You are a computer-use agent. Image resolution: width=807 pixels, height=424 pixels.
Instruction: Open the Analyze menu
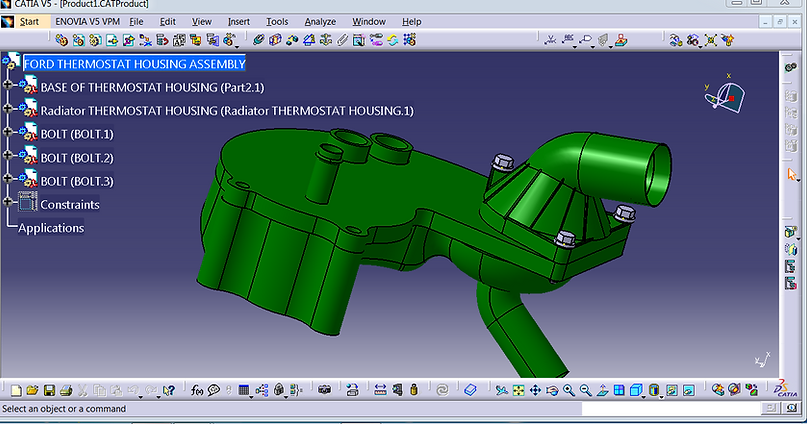pos(320,22)
